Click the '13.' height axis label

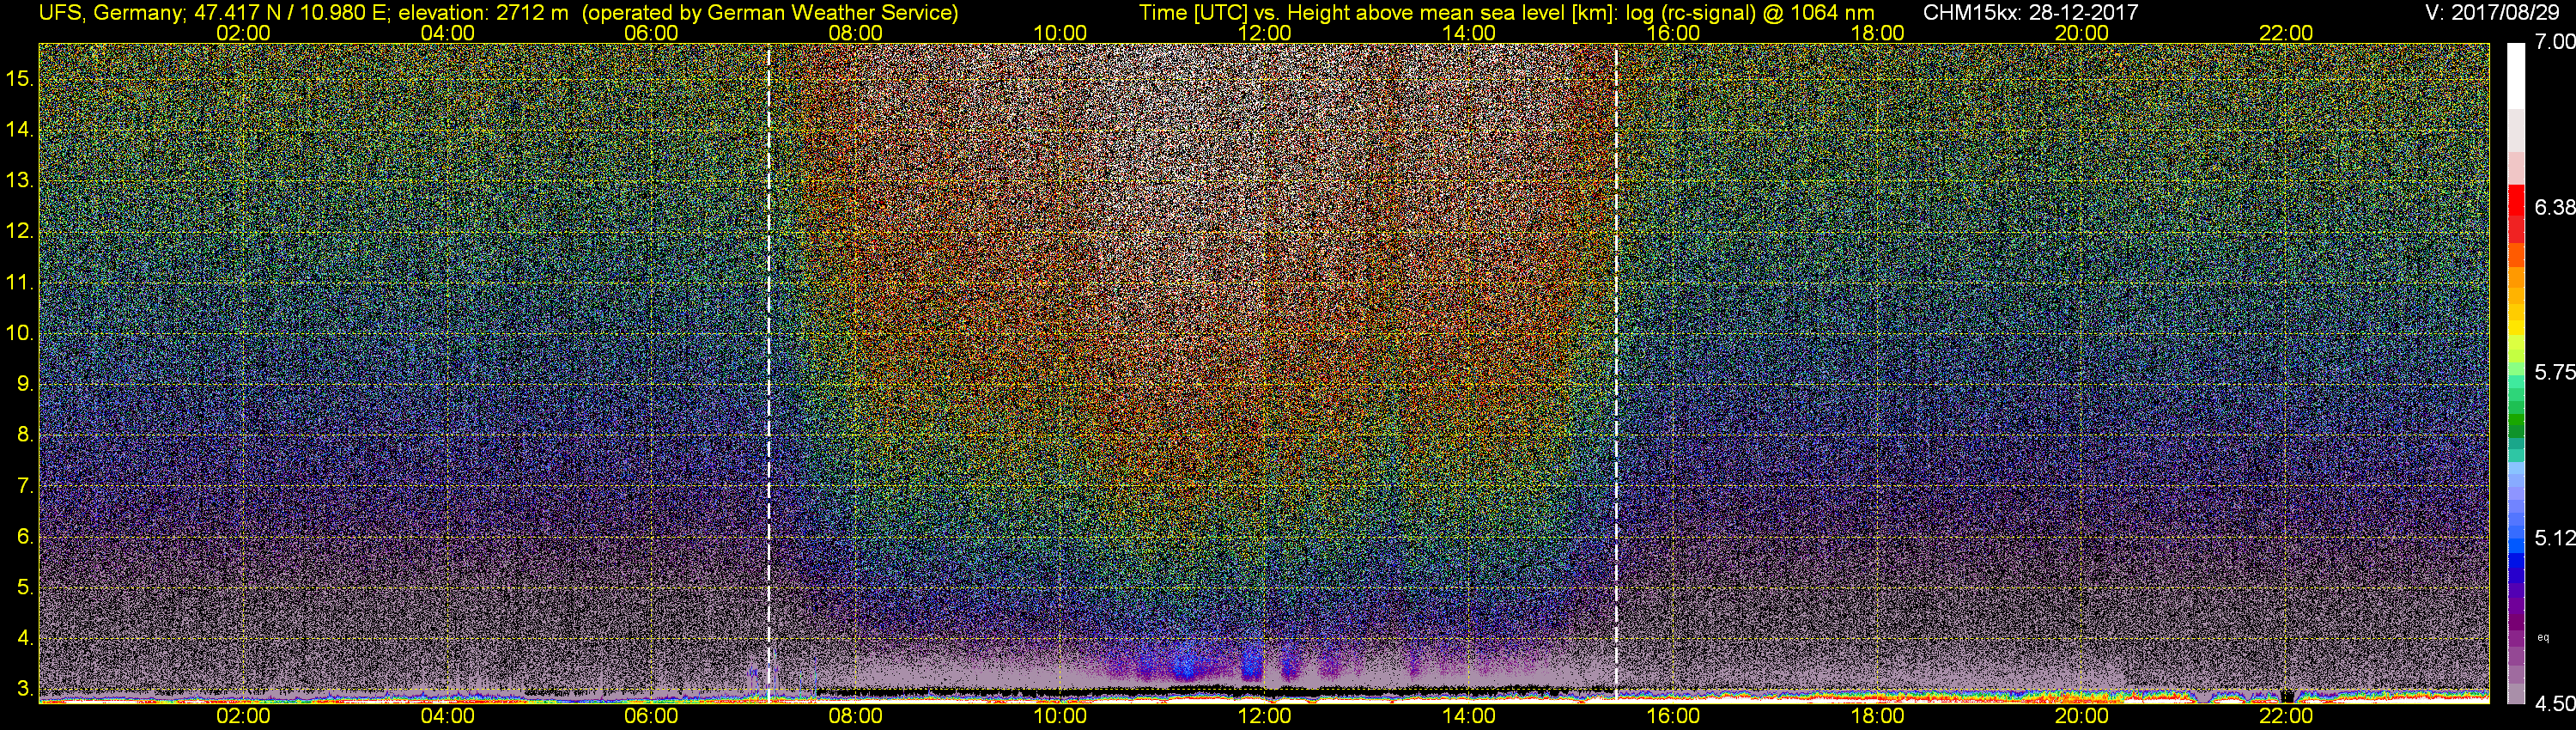[20, 180]
